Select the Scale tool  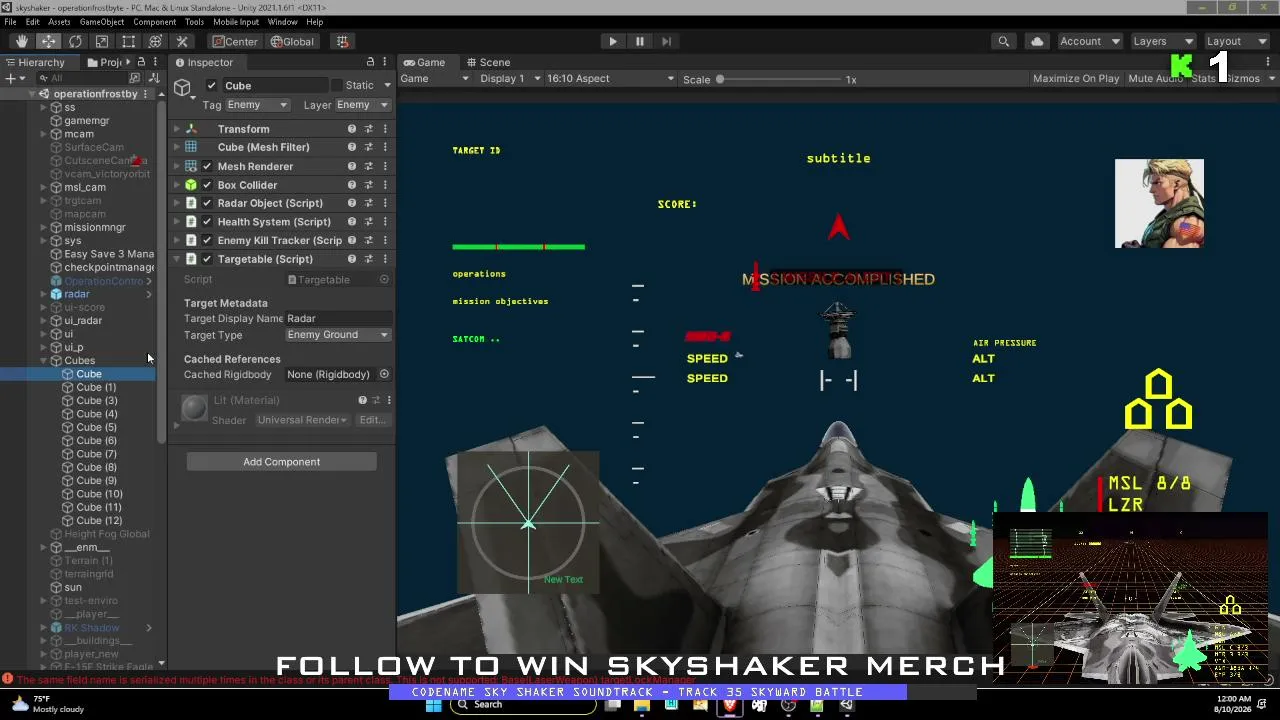click(102, 41)
